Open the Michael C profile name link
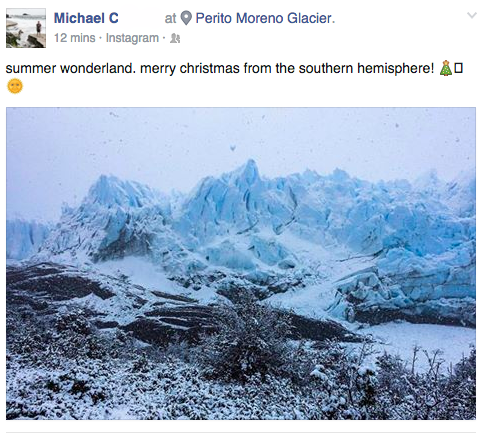Image resolution: width=485 pixels, height=438 pixels. coord(86,18)
